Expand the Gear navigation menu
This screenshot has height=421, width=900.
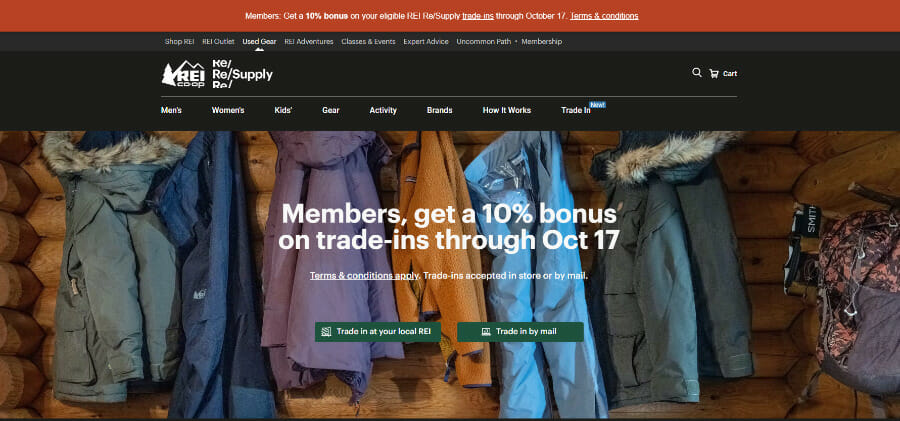tap(331, 110)
